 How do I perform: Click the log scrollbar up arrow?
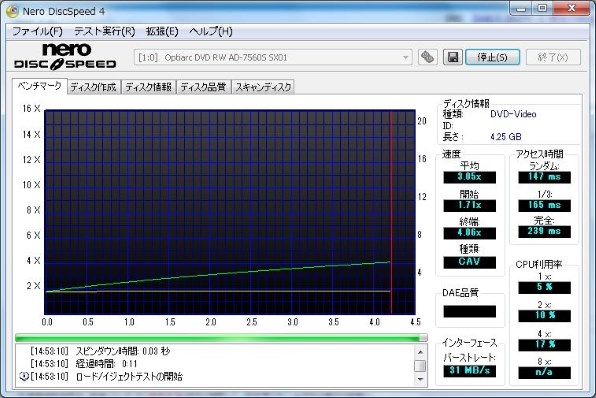420,352
